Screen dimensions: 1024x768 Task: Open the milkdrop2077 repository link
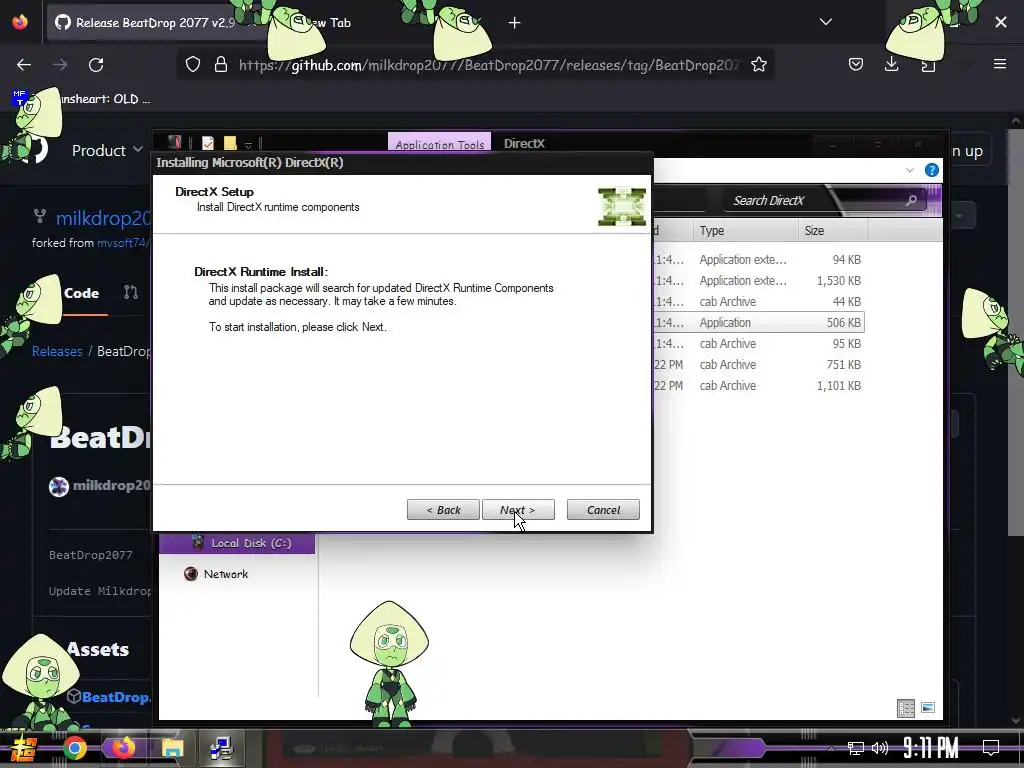[103, 218]
